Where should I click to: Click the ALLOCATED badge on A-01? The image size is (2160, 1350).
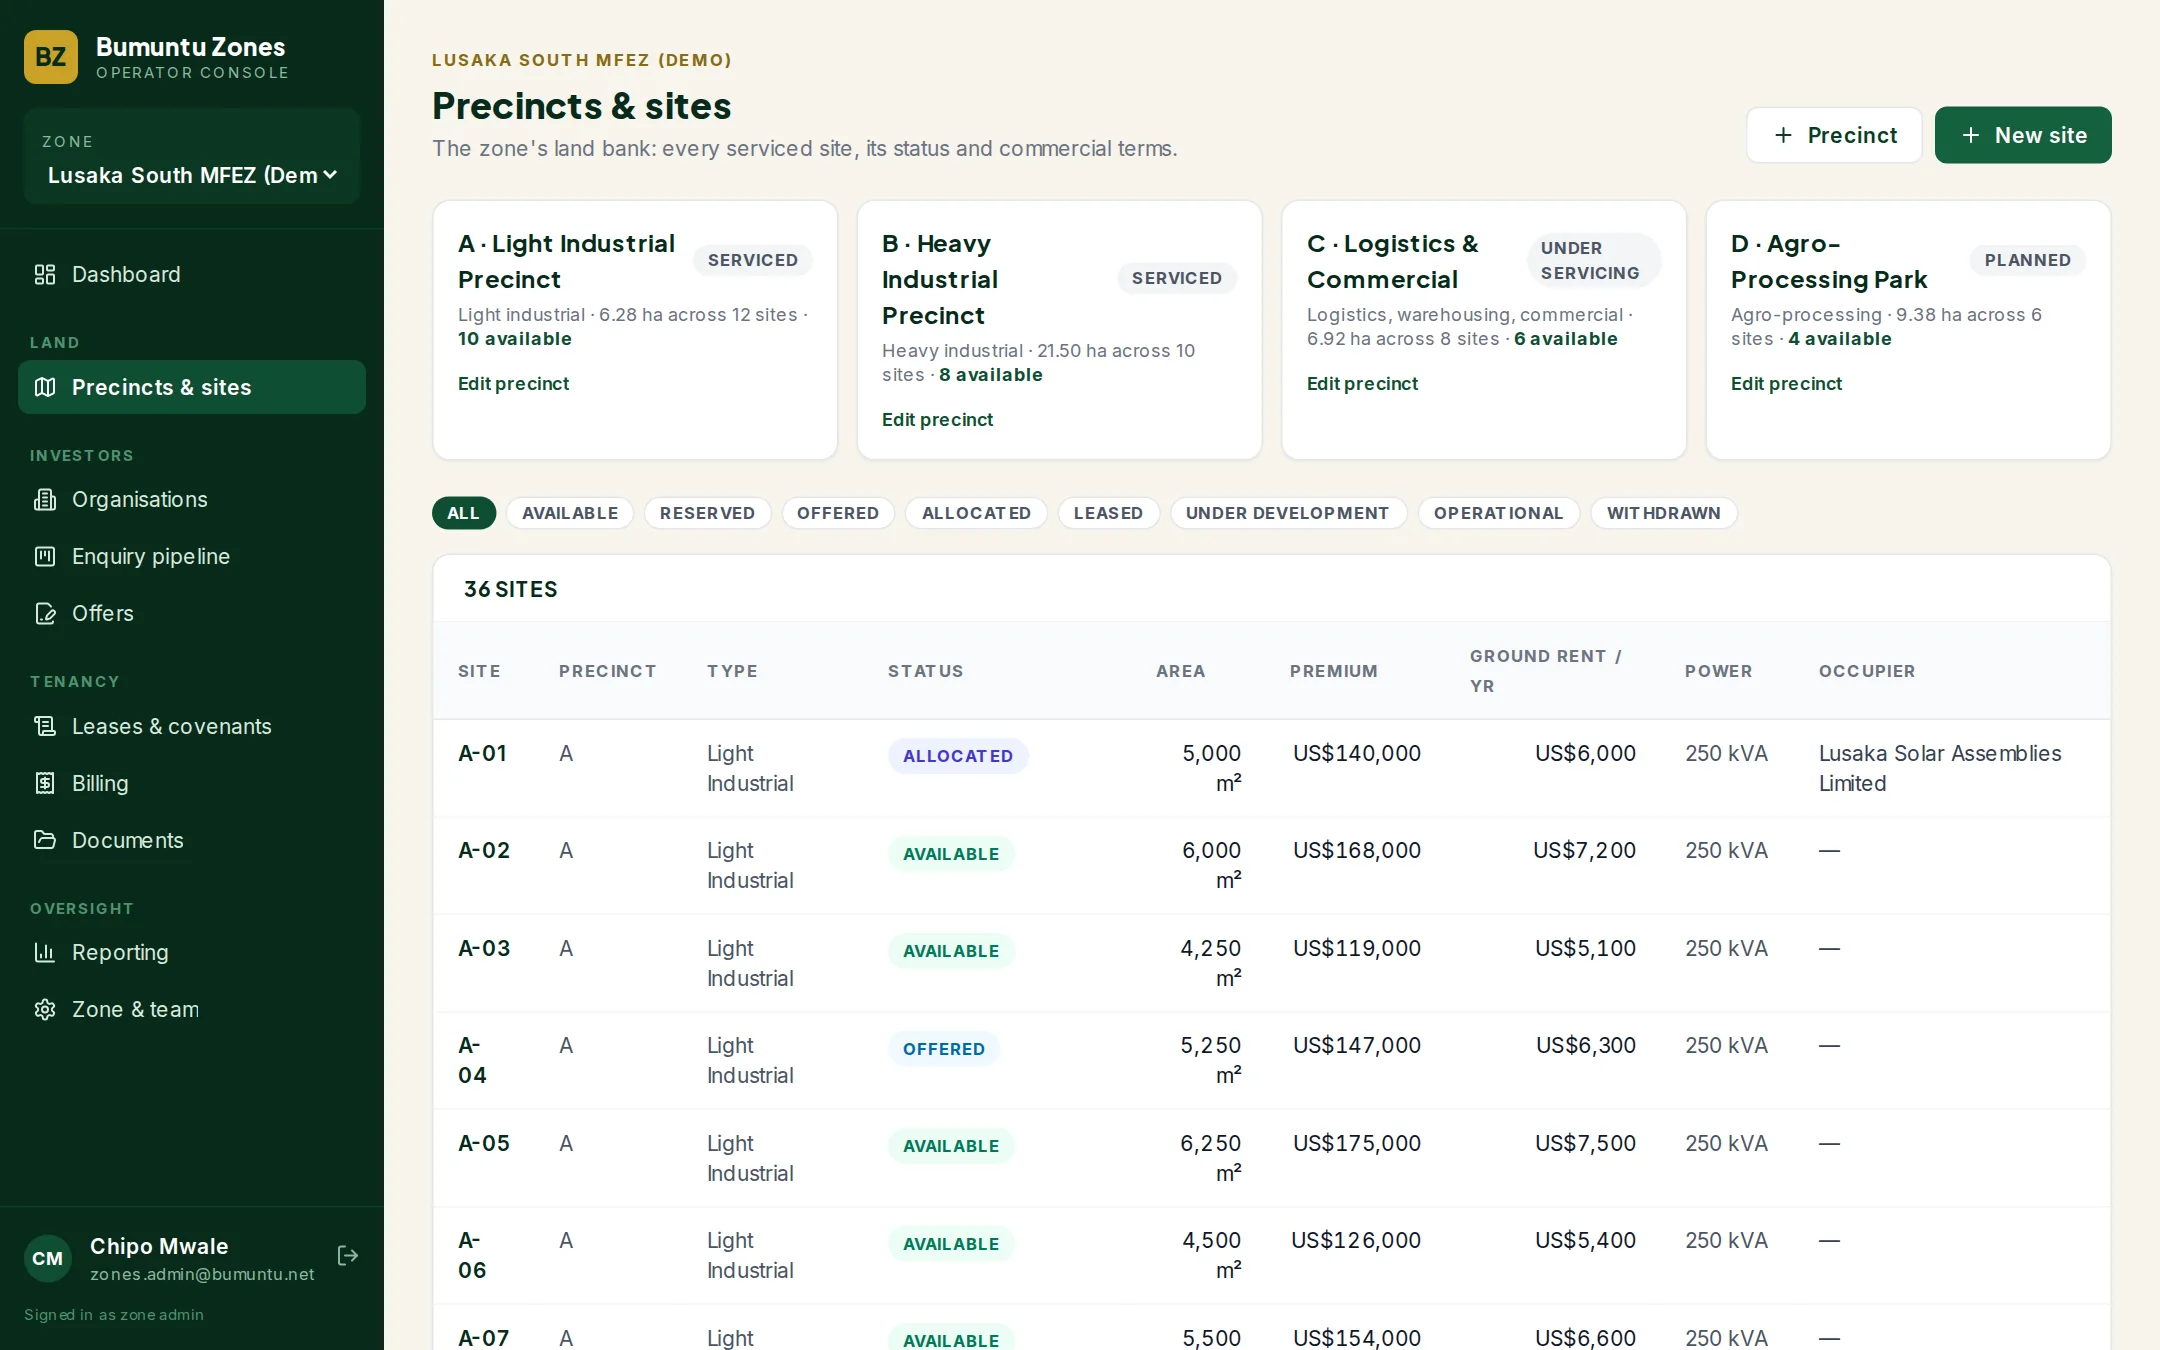coord(958,756)
